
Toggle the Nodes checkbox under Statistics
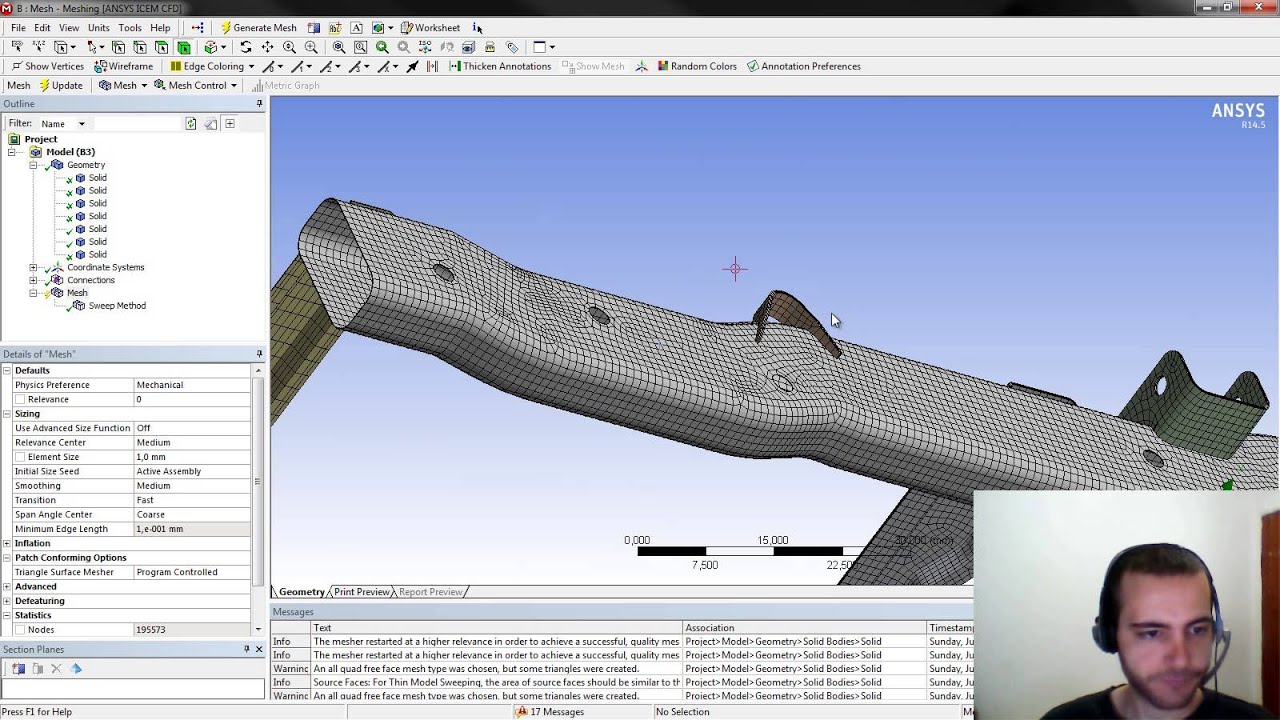(20, 630)
